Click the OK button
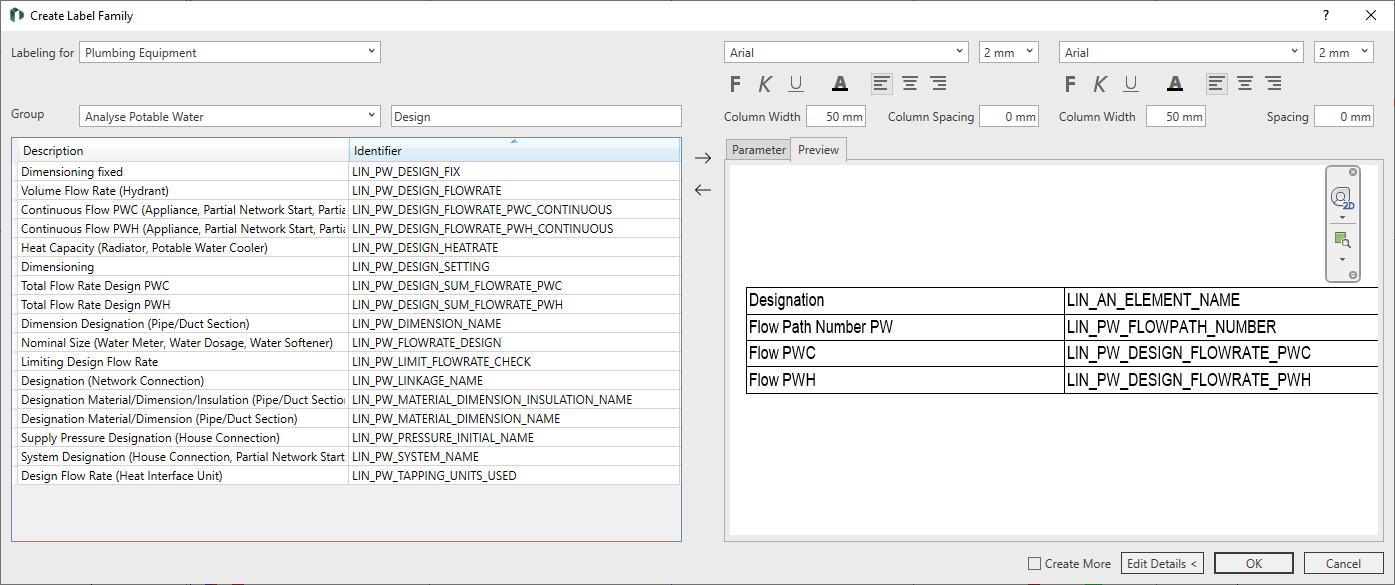Viewport: 1395px width, 585px height. click(x=1253, y=564)
